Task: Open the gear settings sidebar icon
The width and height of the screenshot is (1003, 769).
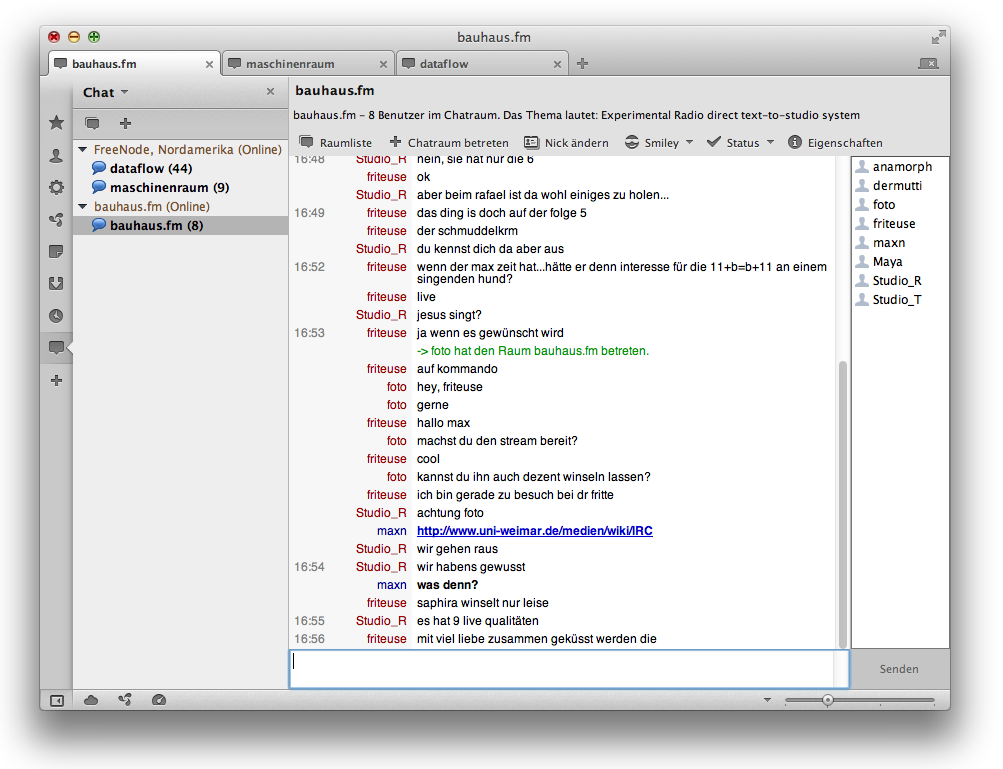Action: [56, 187]
